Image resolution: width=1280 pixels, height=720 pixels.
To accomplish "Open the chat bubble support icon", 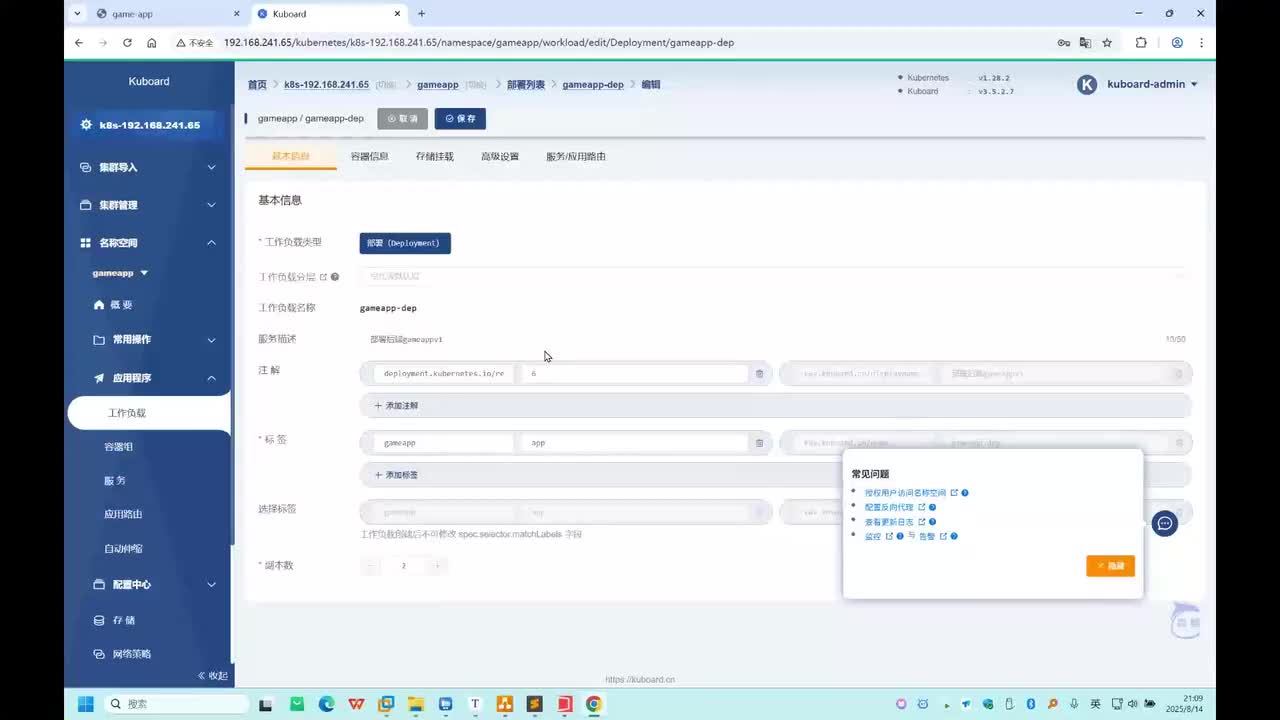I will tap(1164, 523).
